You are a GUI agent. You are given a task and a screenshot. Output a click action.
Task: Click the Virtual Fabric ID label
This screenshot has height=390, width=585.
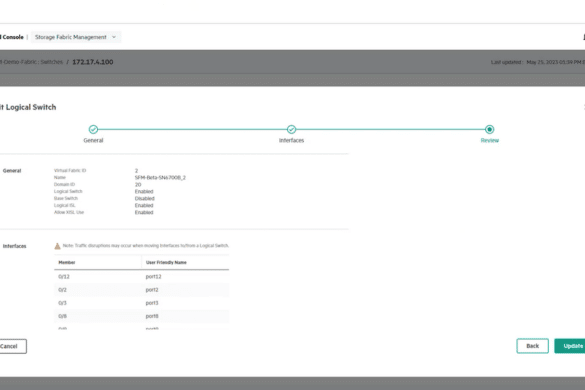(x=70, y=171)
